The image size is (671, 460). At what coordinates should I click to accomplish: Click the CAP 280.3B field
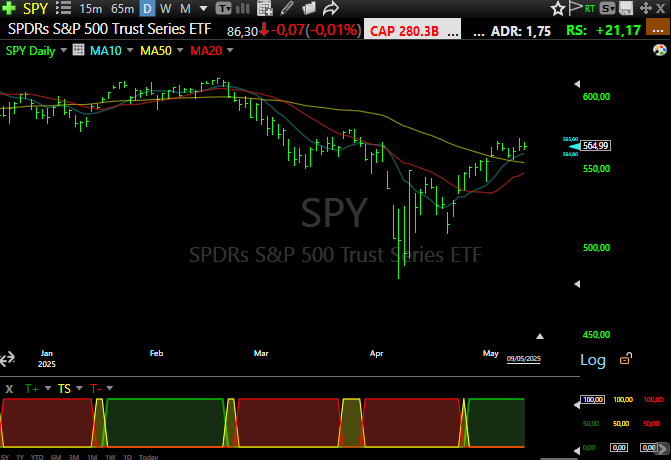[x=412, y=29]
